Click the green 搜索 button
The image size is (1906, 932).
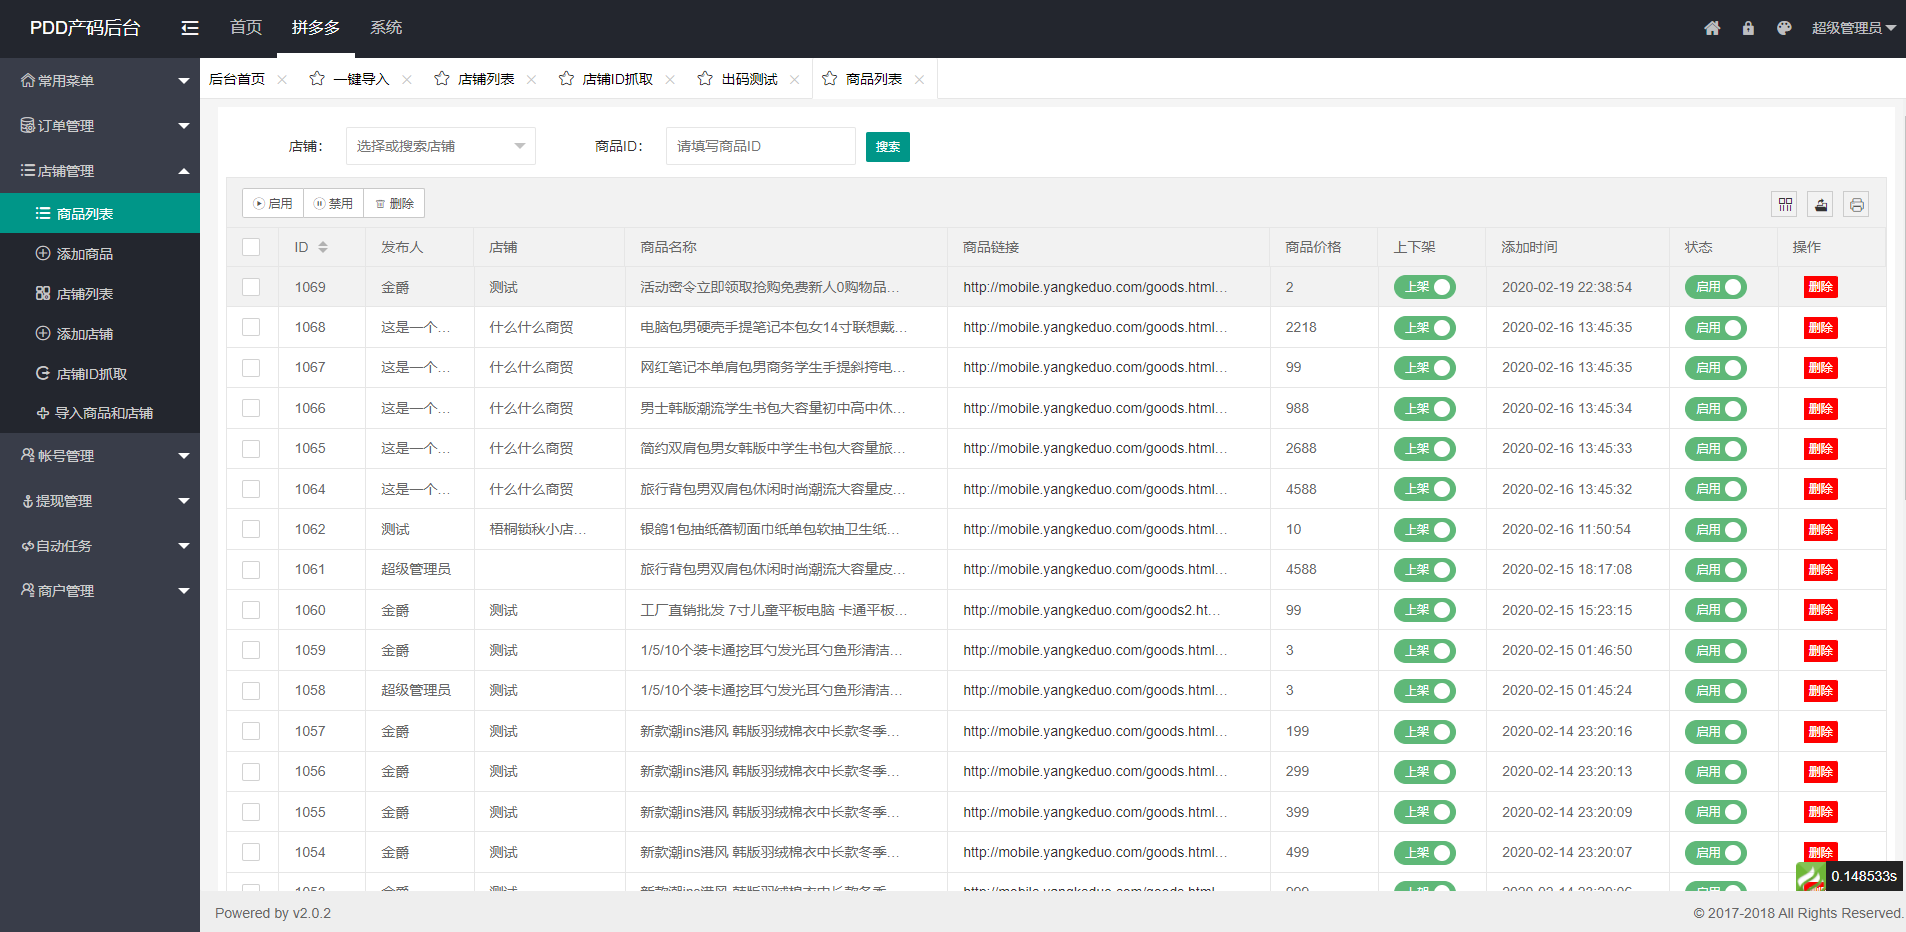[x=887, y=147]
